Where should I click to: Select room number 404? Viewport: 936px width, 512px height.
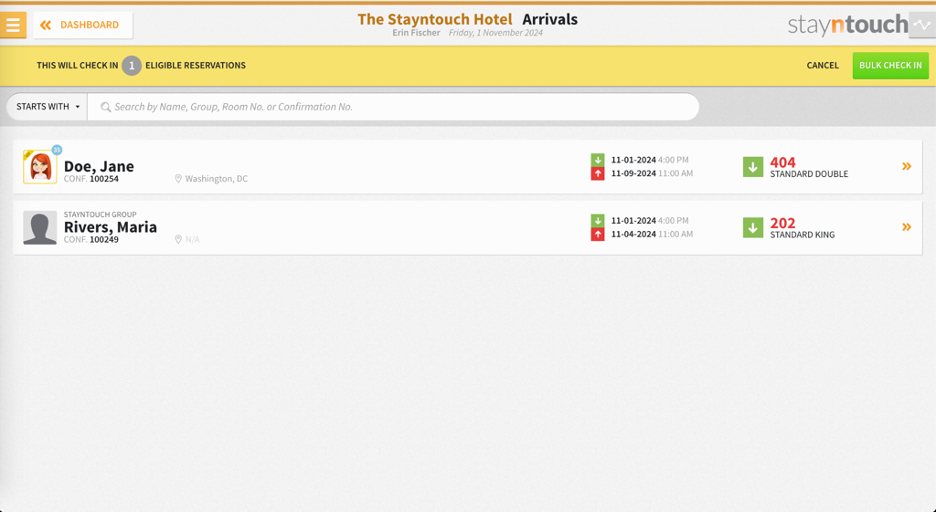click(783, 162)
